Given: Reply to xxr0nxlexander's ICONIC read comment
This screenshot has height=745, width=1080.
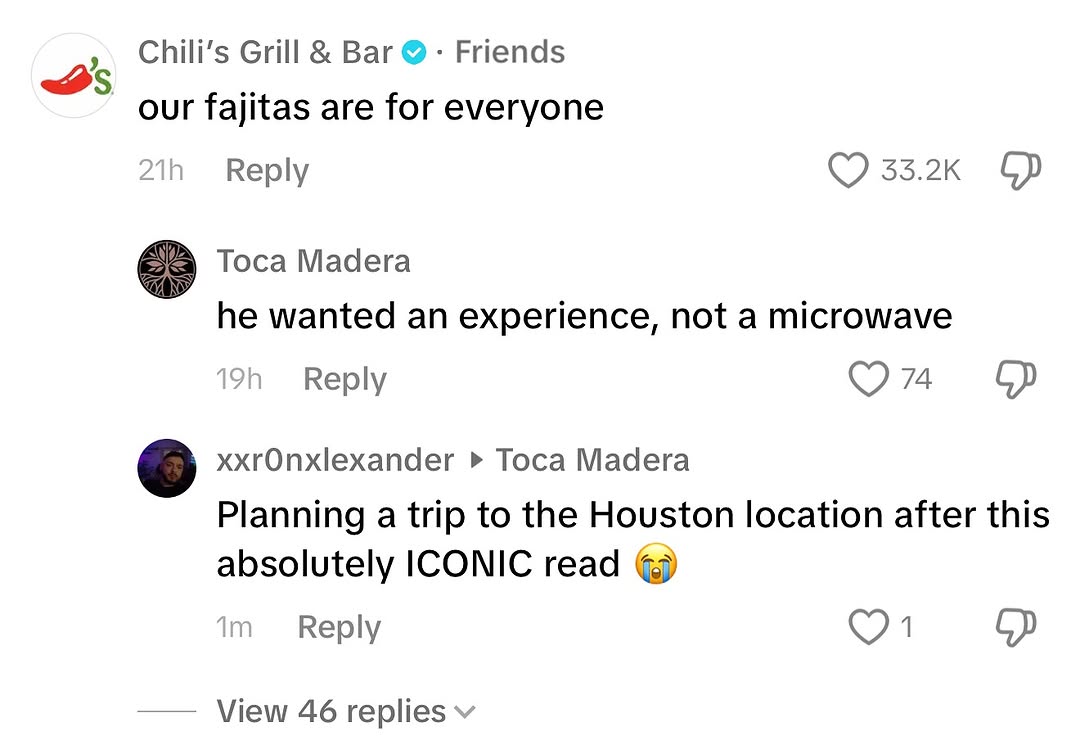Looking at the screenshot, I should (x=339, y=627).
